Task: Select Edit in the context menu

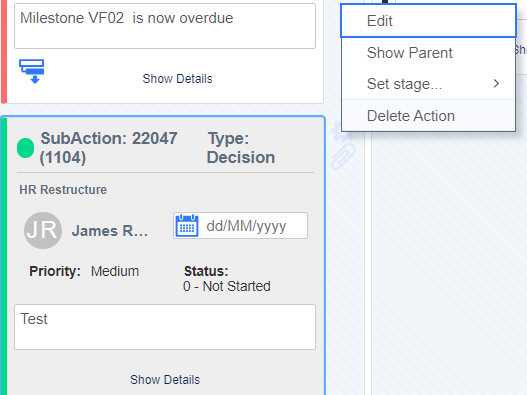Action: tap(429, 21)
